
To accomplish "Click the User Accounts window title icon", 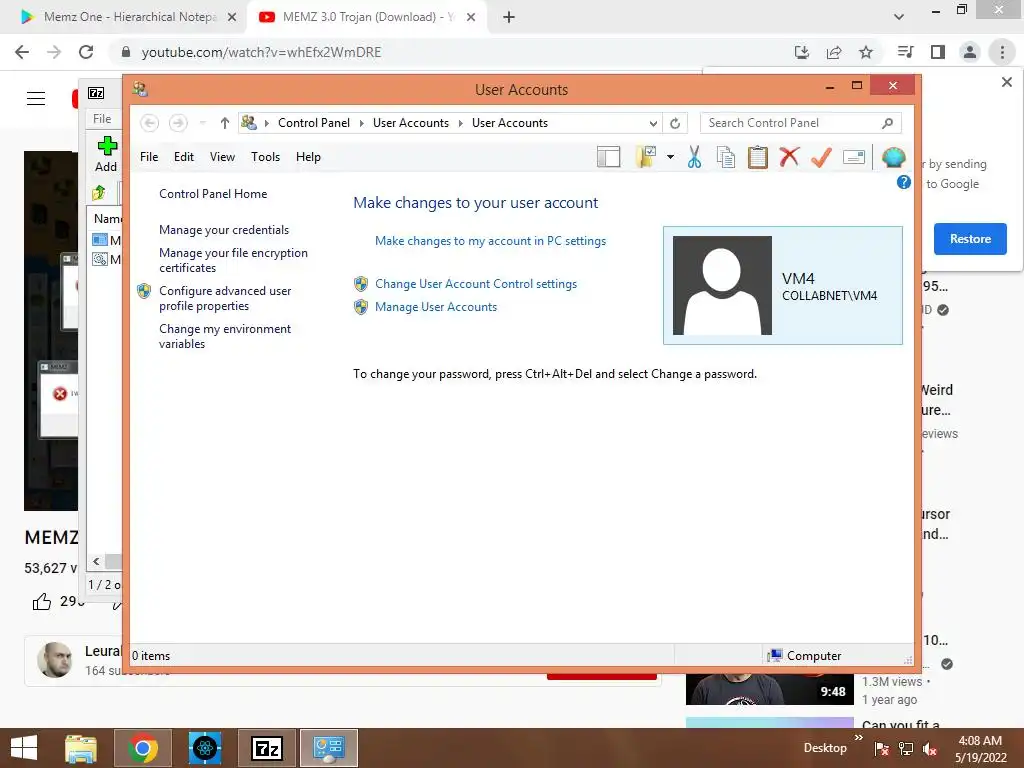I will click(140, 89).
